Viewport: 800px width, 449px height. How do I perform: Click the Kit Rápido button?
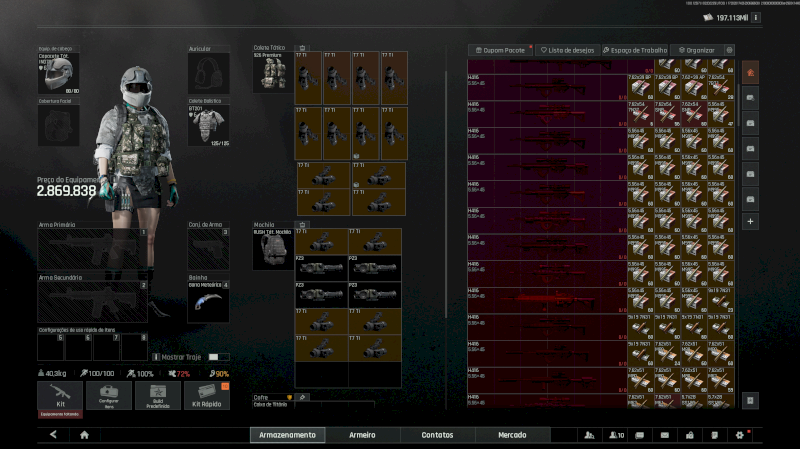click(x=206, y=396)
